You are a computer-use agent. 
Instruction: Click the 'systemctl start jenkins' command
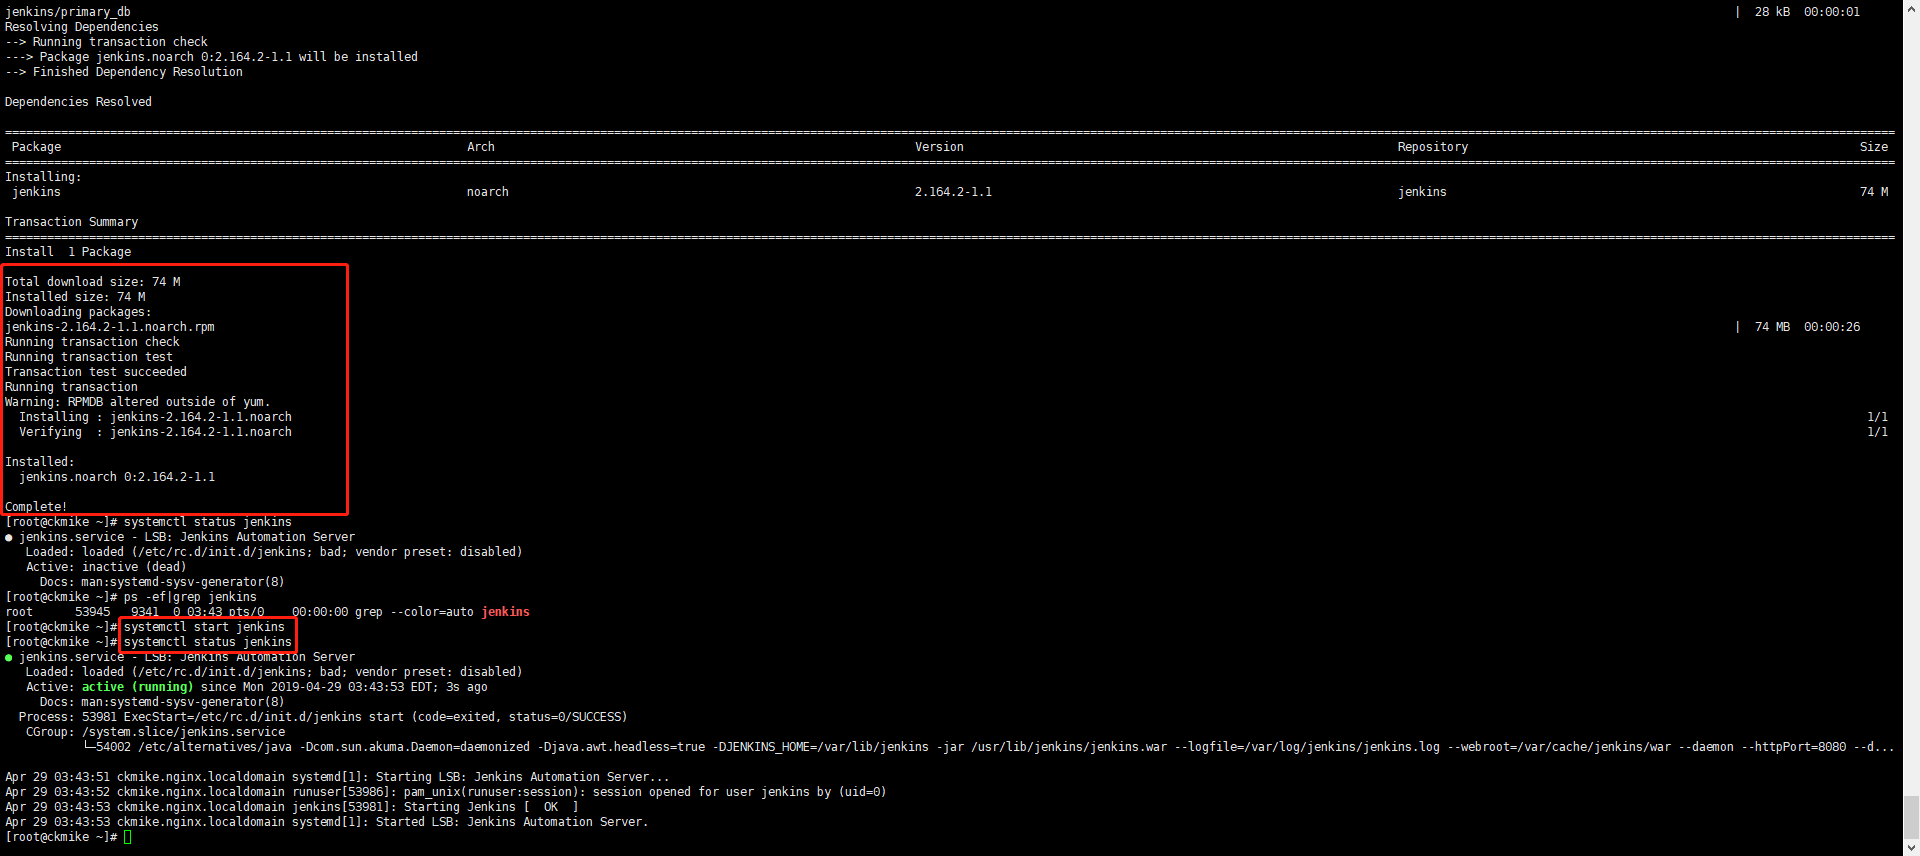point(204,627)
